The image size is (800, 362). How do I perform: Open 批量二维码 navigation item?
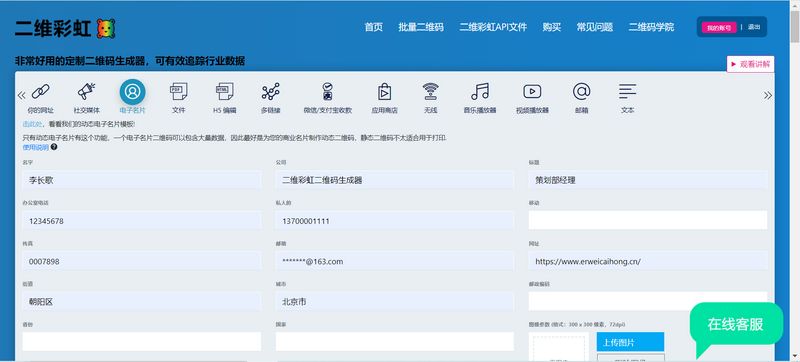[x=421, y=27]
